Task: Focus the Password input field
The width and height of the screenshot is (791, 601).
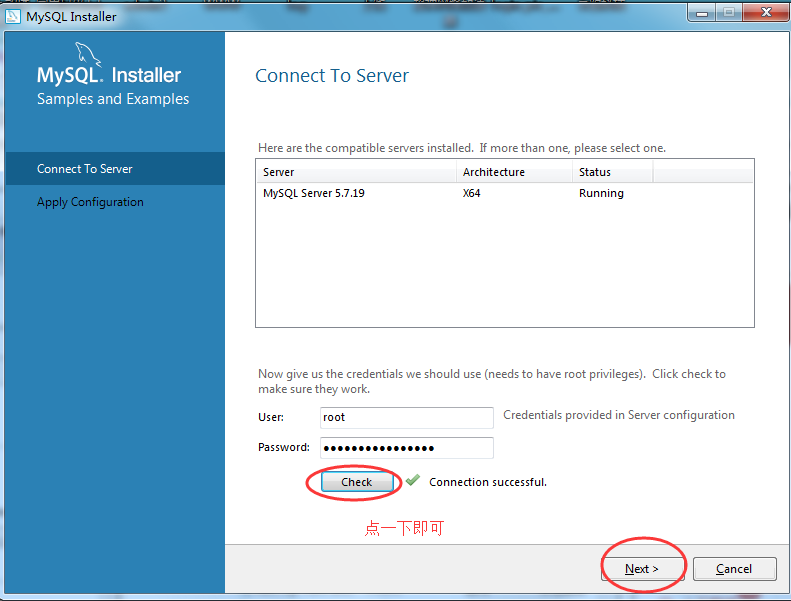Action: coord(407,448)
